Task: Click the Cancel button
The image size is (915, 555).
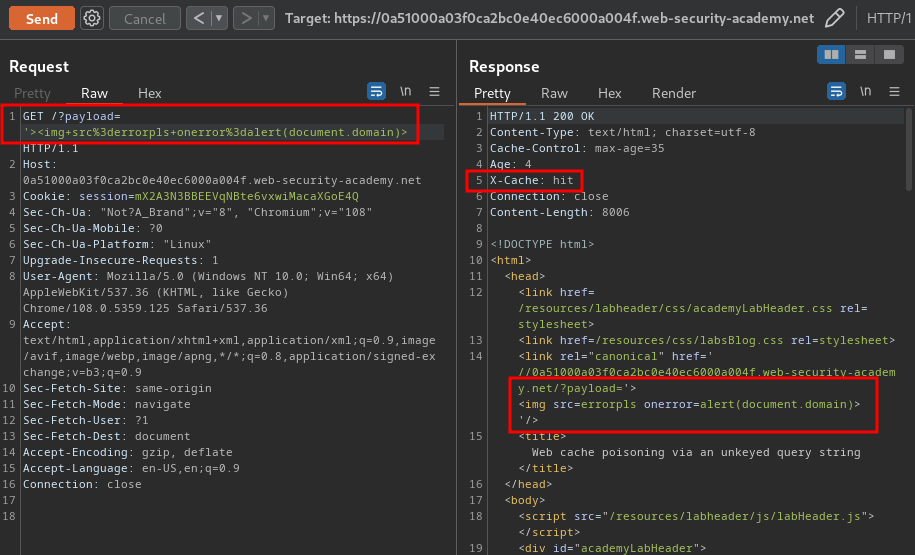Action: point(145,19)
